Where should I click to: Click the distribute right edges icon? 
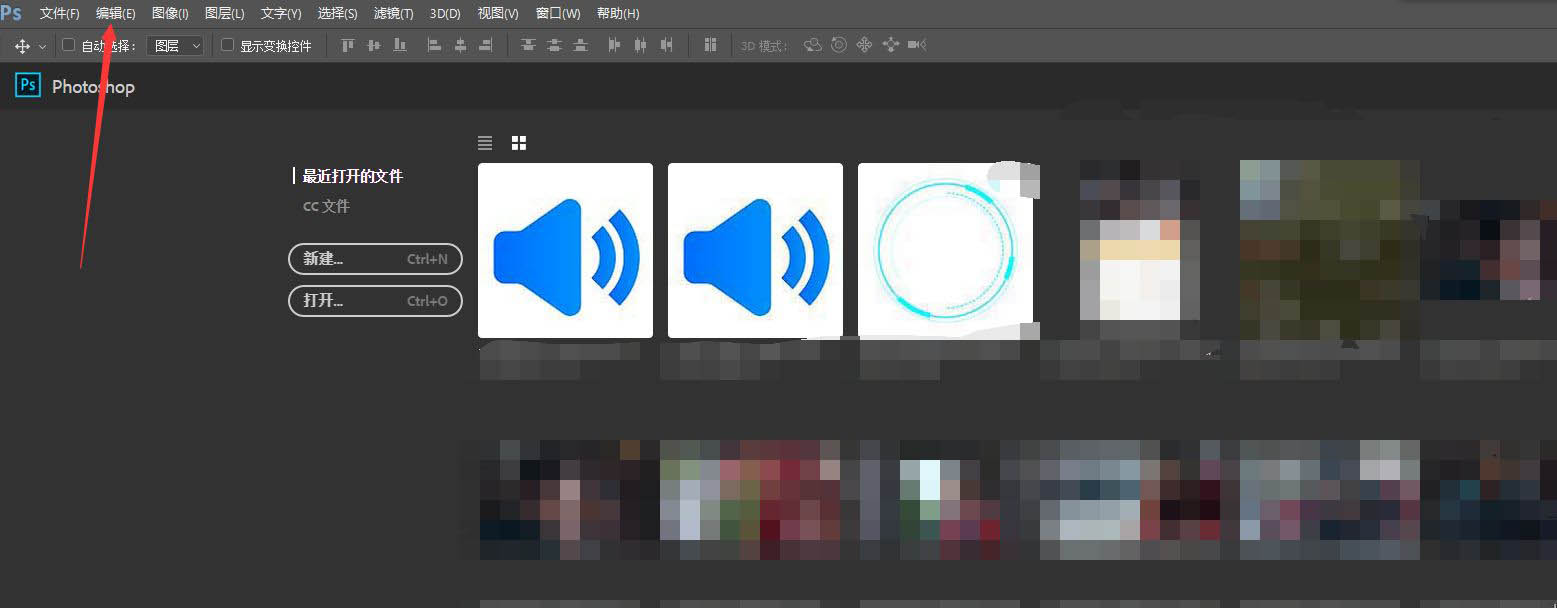click(x=667, y=45)
